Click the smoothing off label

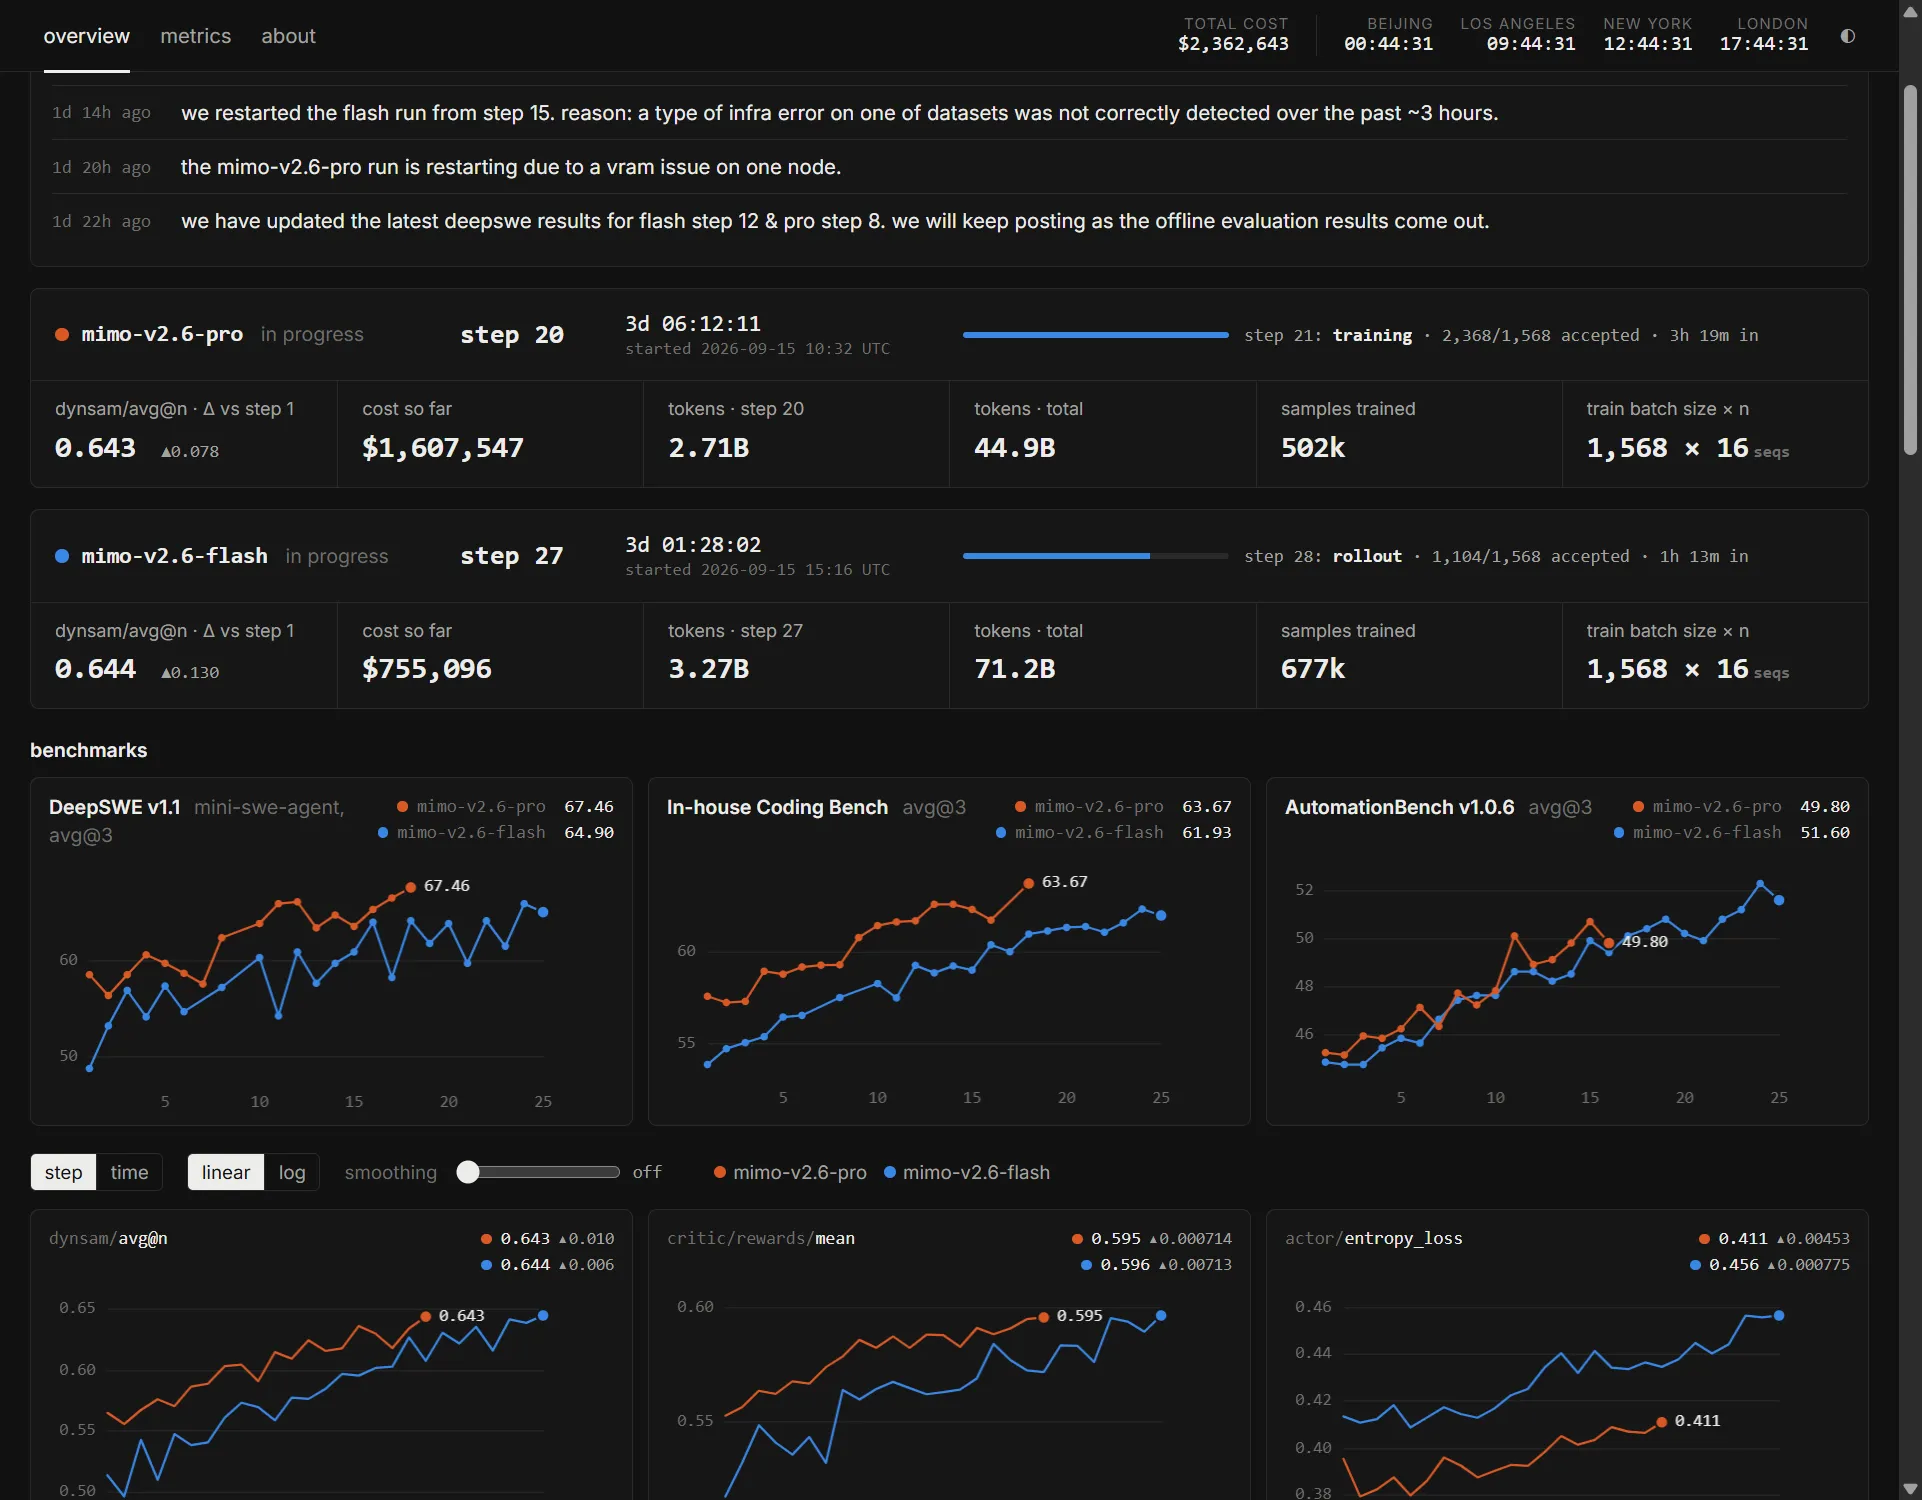click(647, 1172)
